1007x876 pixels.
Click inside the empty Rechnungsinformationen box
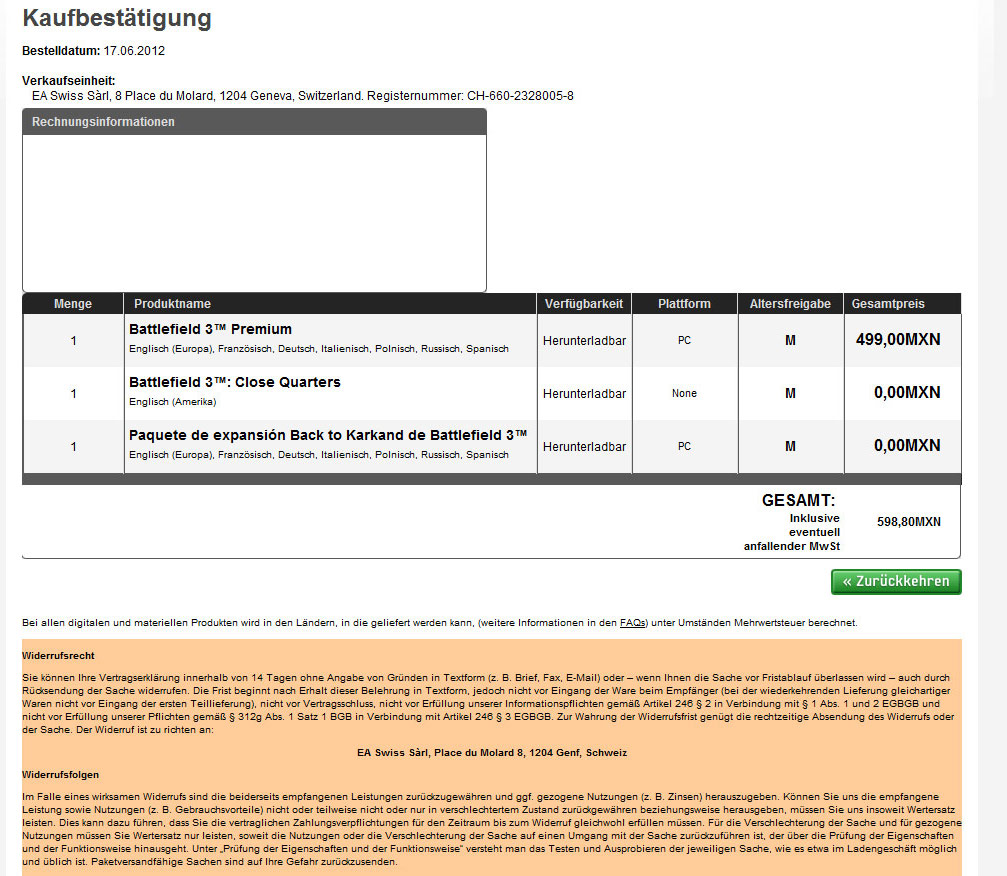point(254,213)
